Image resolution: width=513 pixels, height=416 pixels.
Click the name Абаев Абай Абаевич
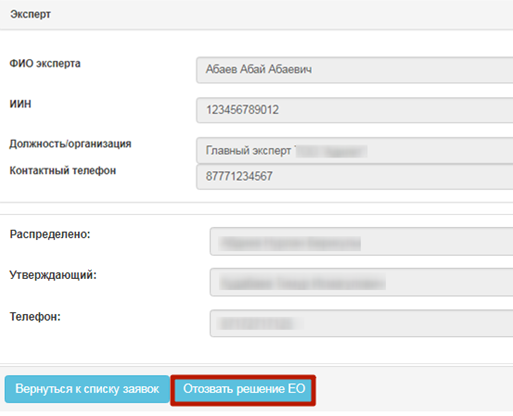coord(259,69)
